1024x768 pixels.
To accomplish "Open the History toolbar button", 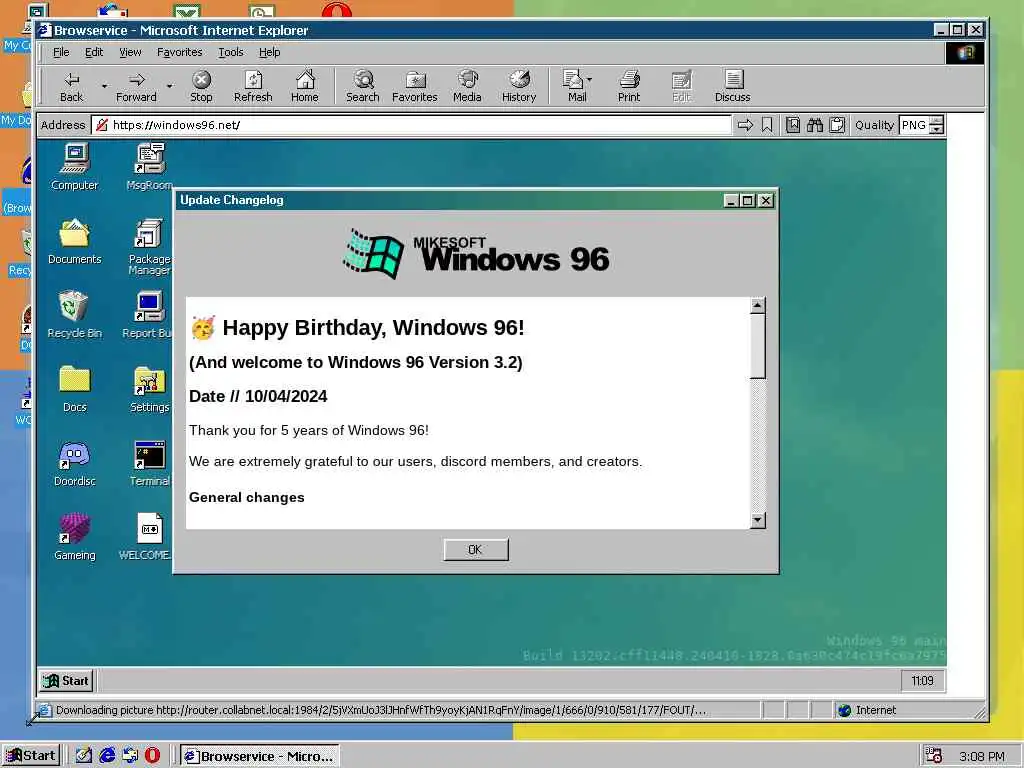I will [519, 86].
